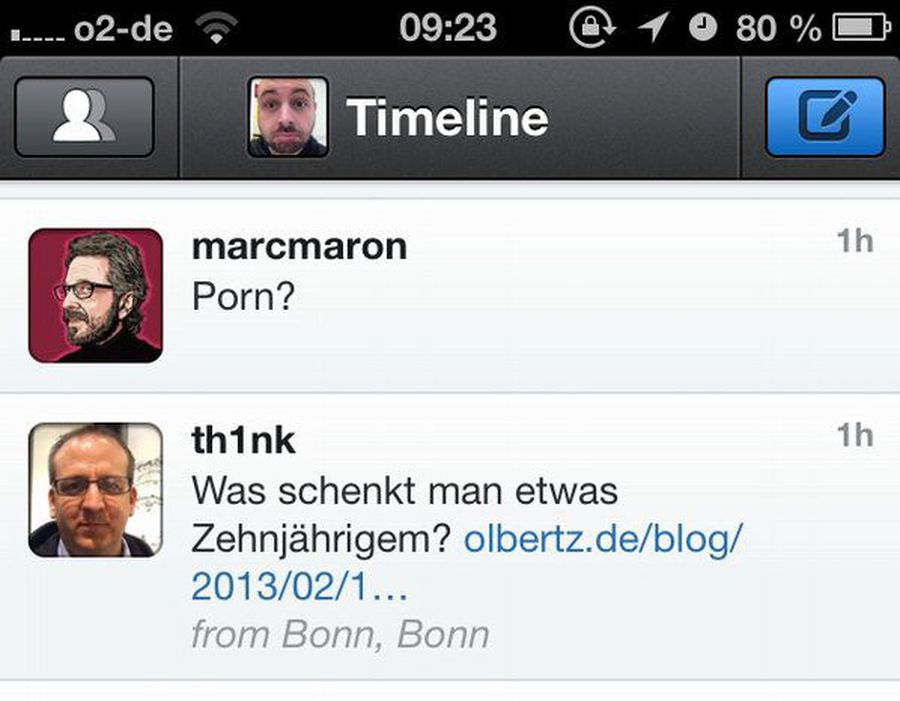
Task: Click the 1h timestamp on th1nk's tweet
Action: 855,435
